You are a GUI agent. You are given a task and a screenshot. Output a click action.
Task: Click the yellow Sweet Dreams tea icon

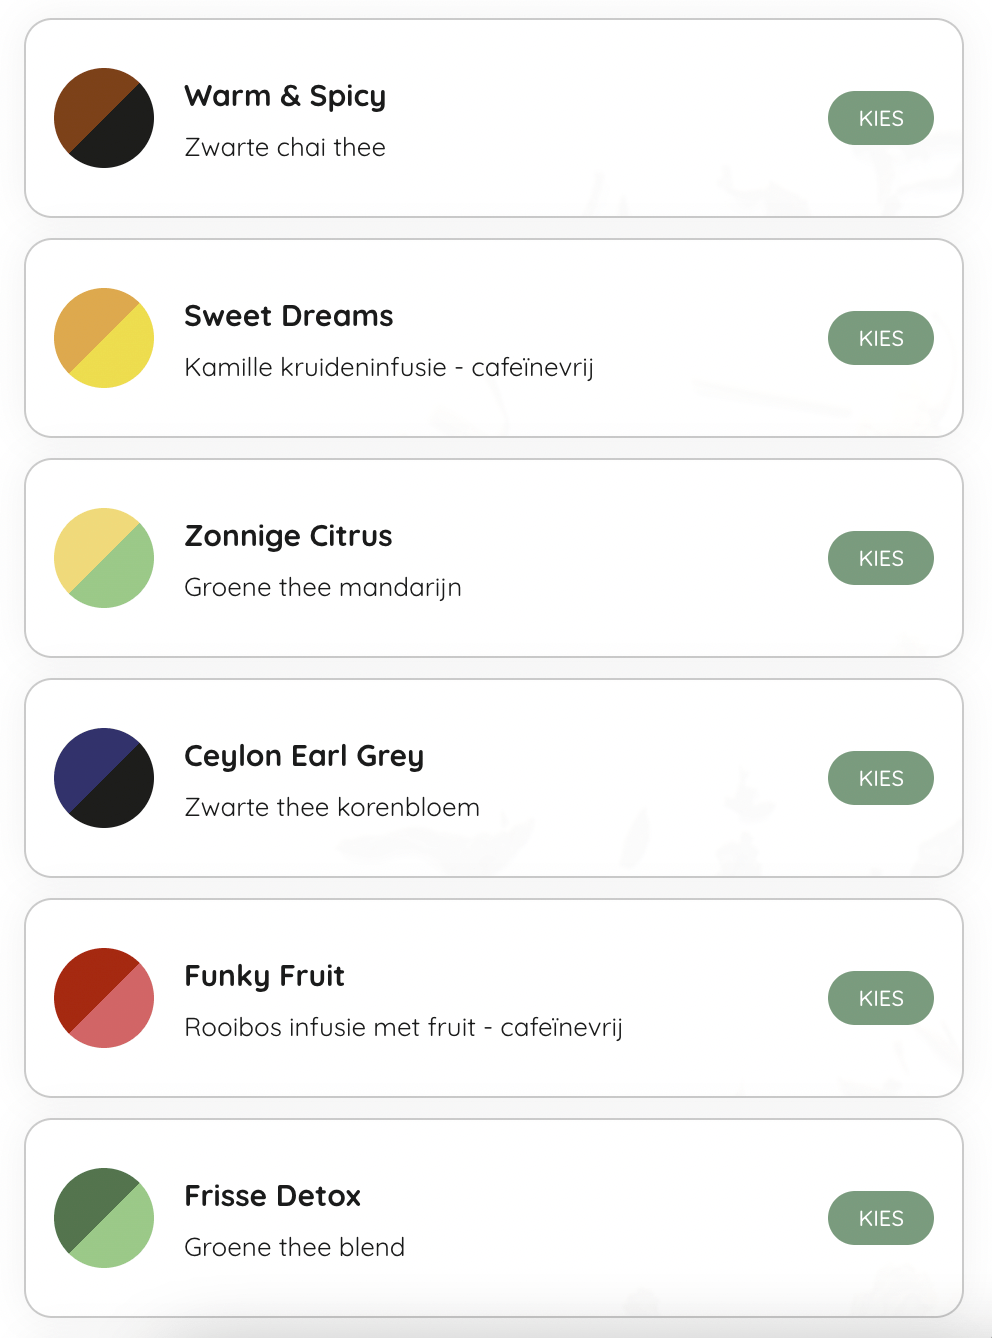104,338
